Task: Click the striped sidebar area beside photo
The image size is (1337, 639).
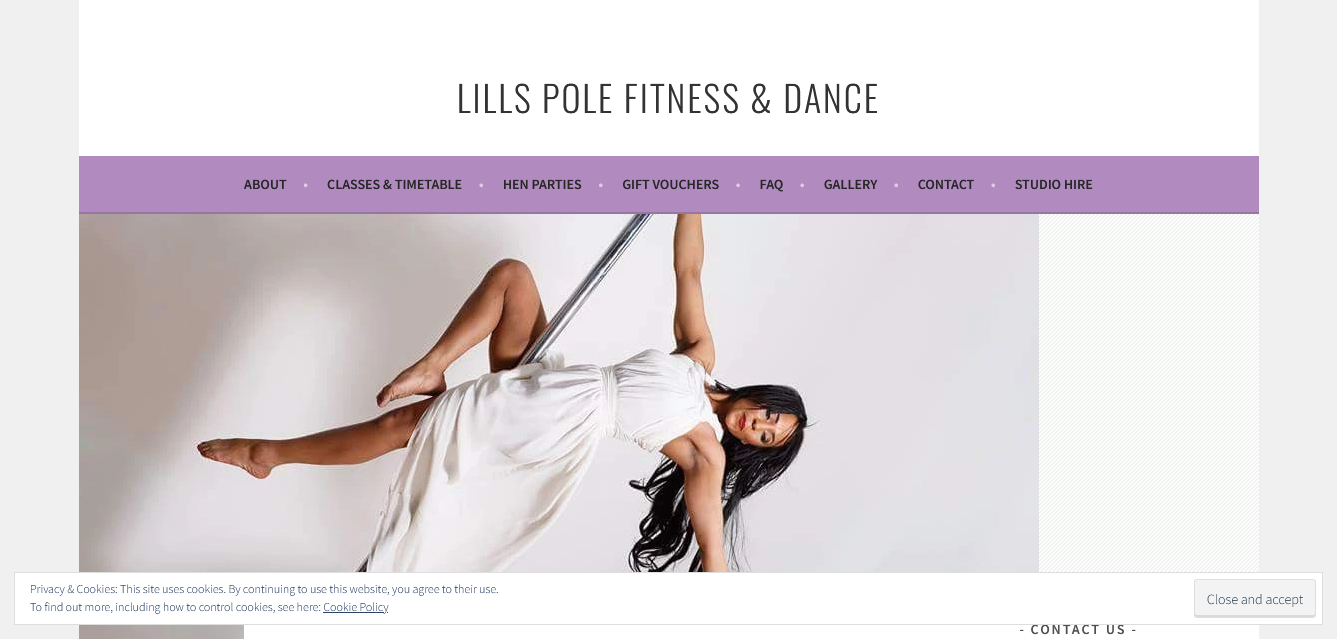Action: pyautogui.click(x=1148, y=393)
